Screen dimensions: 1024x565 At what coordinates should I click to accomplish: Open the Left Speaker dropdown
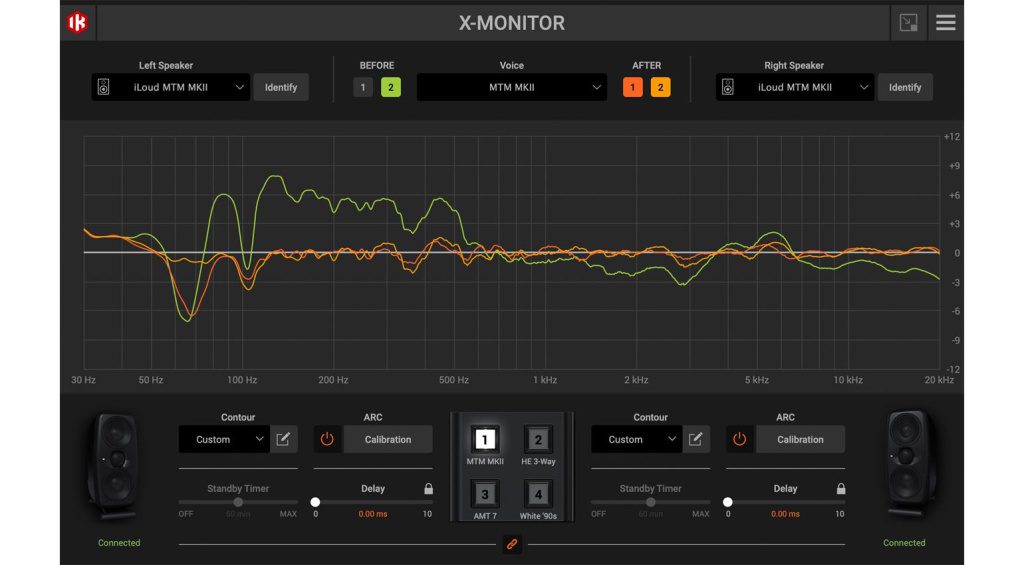point(170,88)
